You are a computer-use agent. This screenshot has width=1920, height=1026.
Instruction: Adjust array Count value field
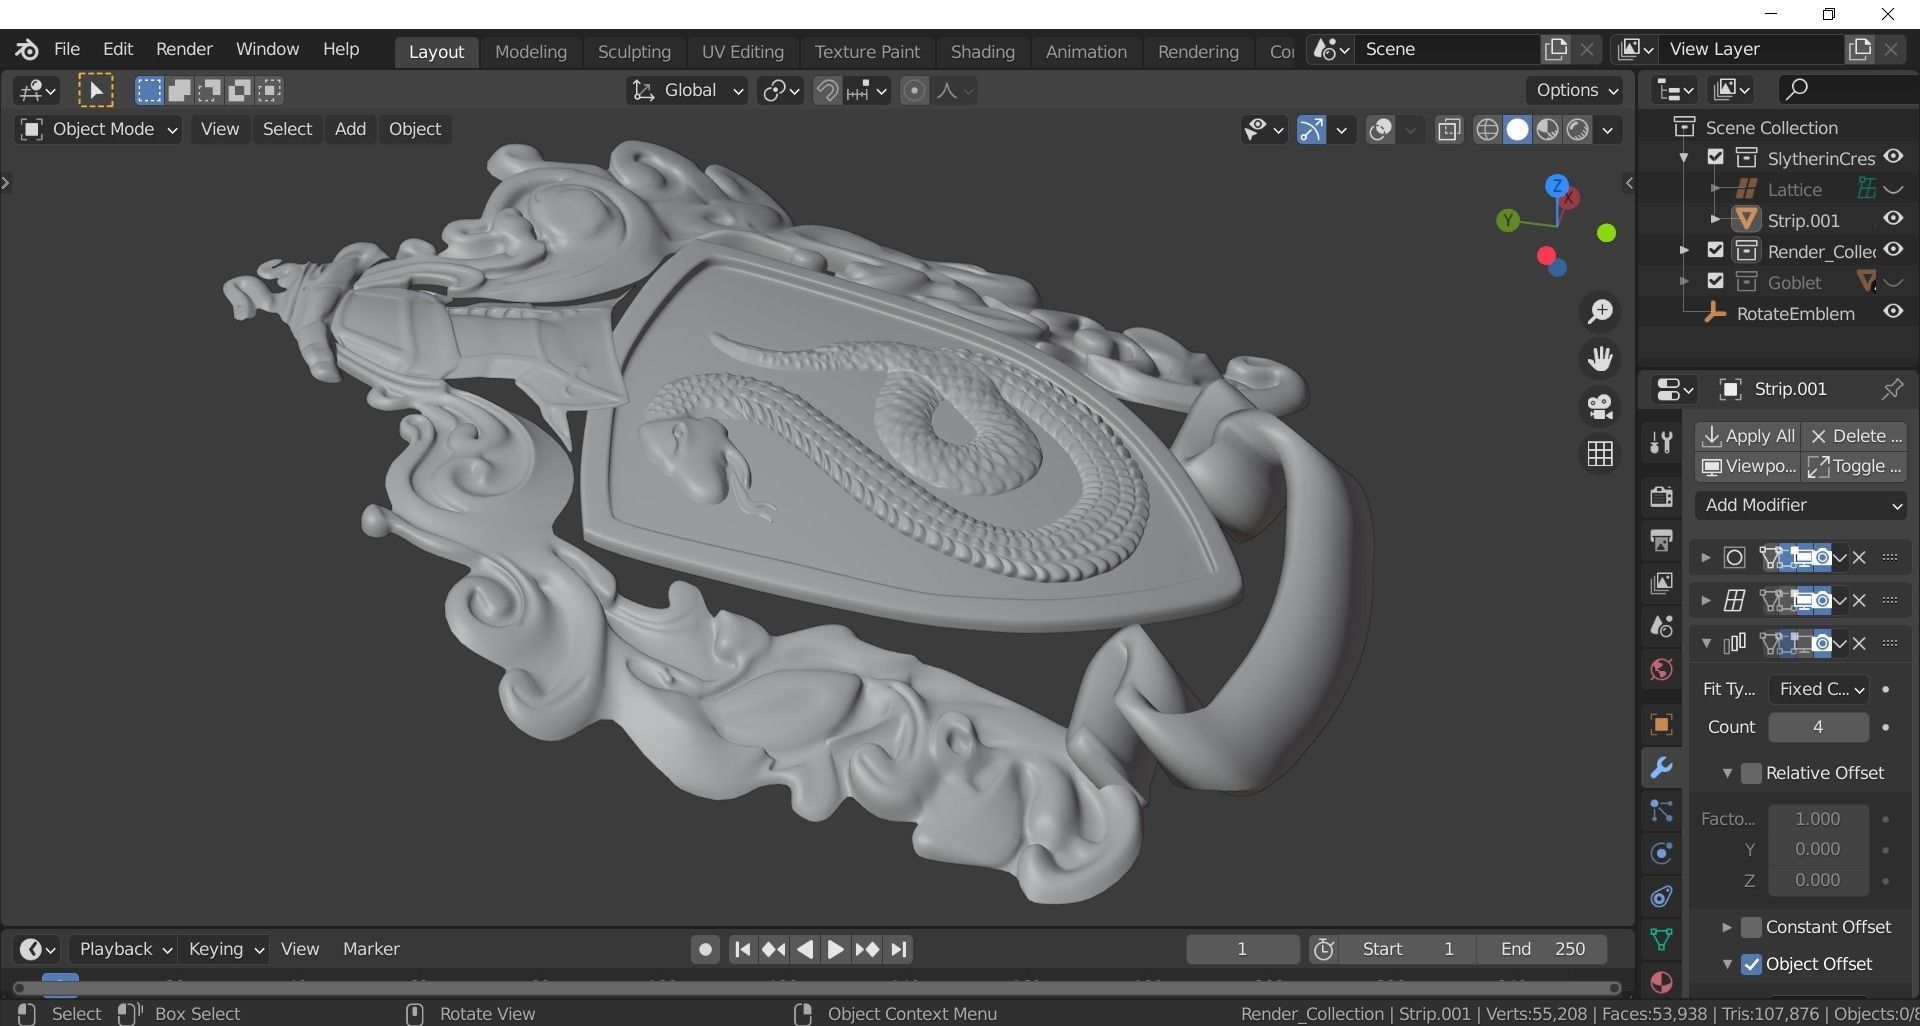point(1818,728)
